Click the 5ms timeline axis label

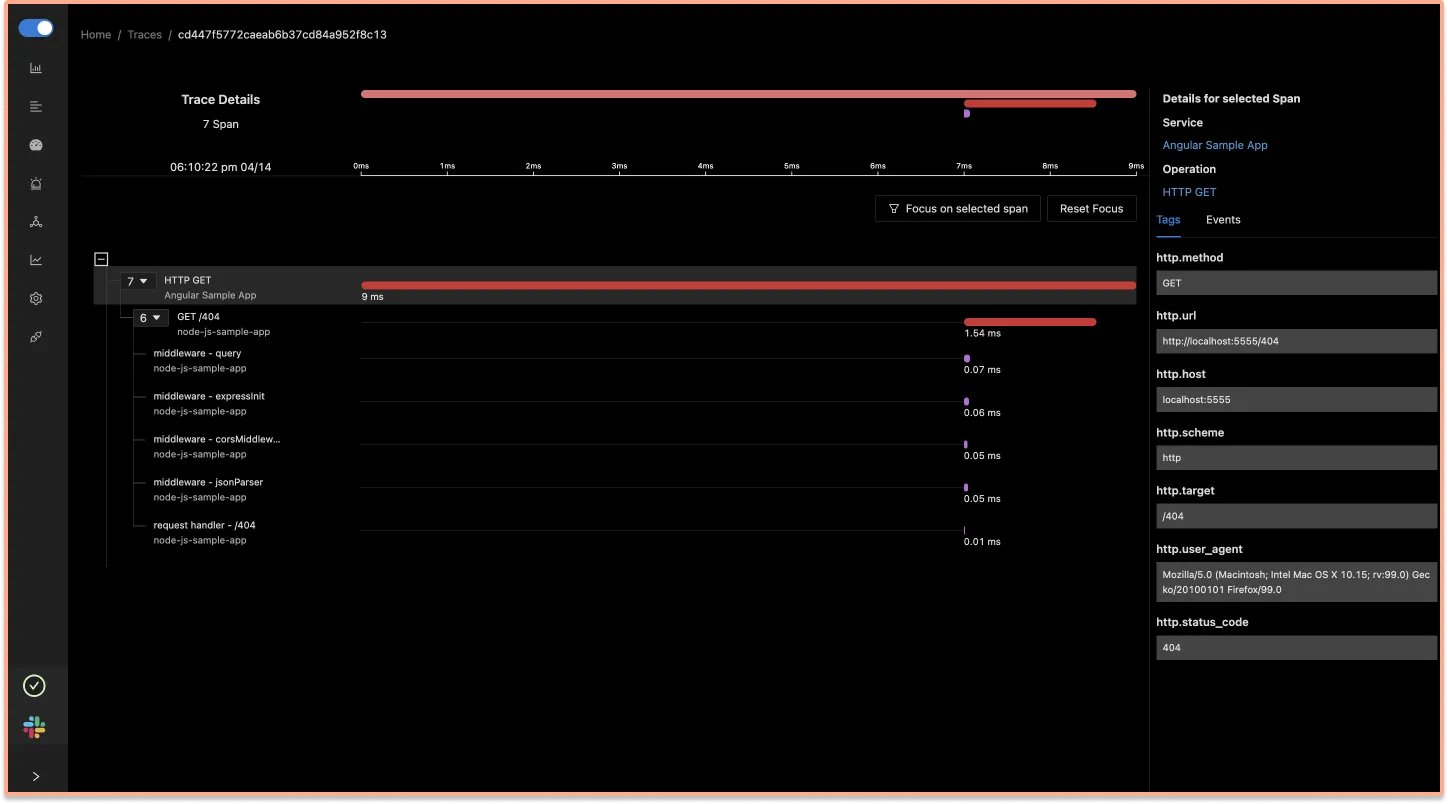click(792, 166)
